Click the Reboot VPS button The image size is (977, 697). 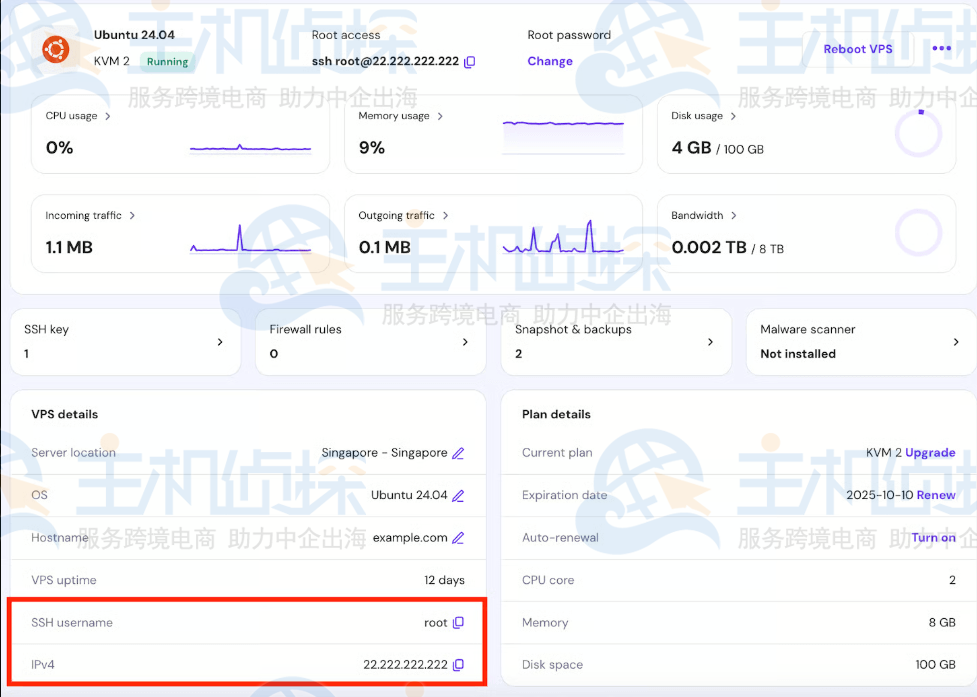click(x=858, y=49)
